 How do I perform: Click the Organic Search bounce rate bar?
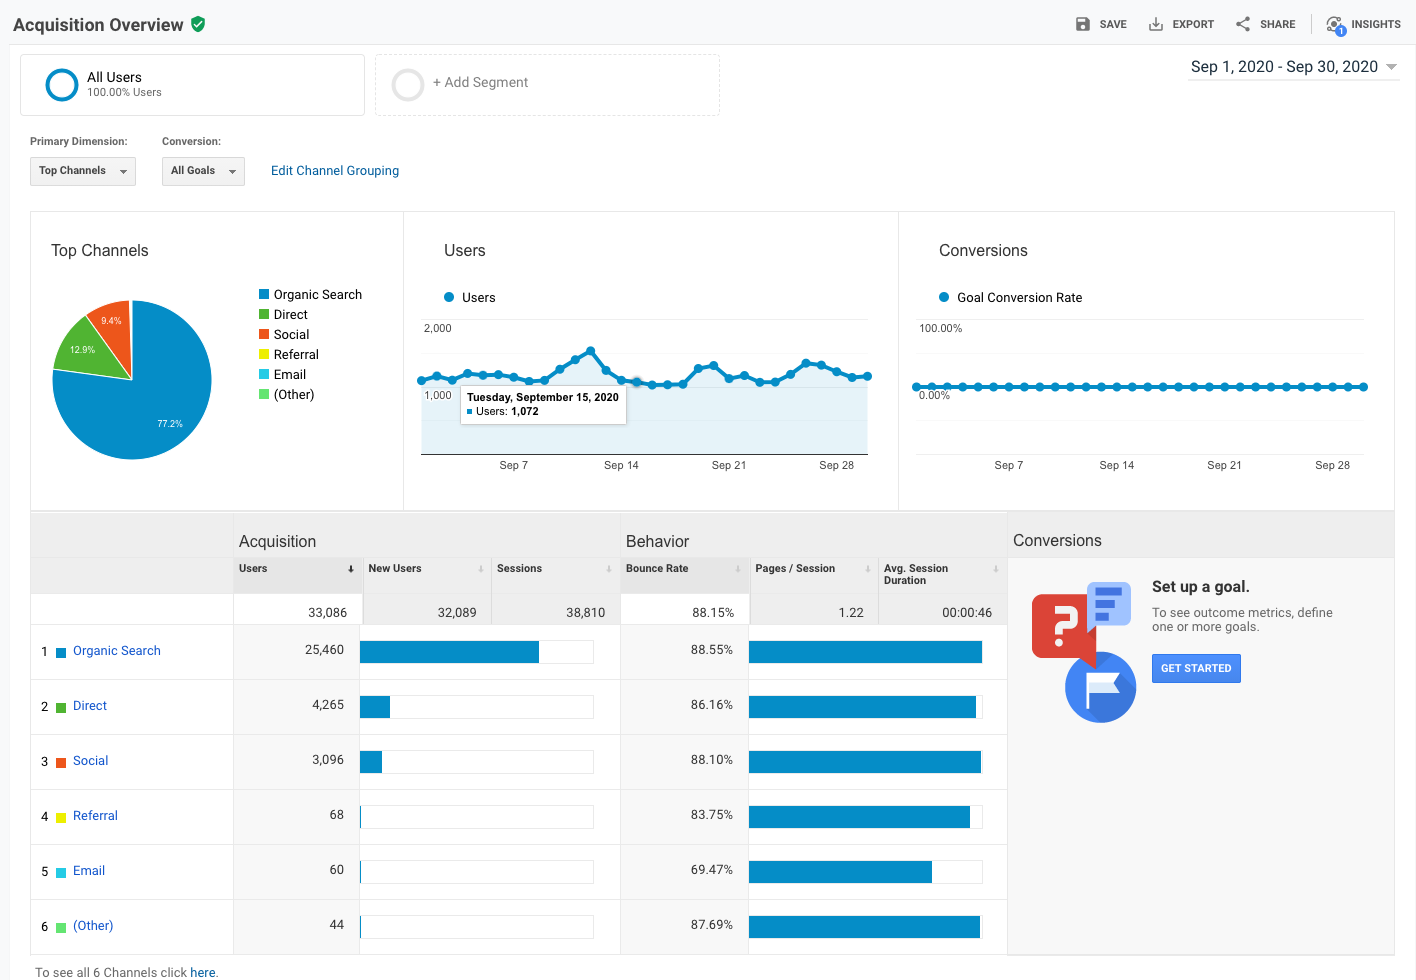pyautogui.click(x=865, y=652)
